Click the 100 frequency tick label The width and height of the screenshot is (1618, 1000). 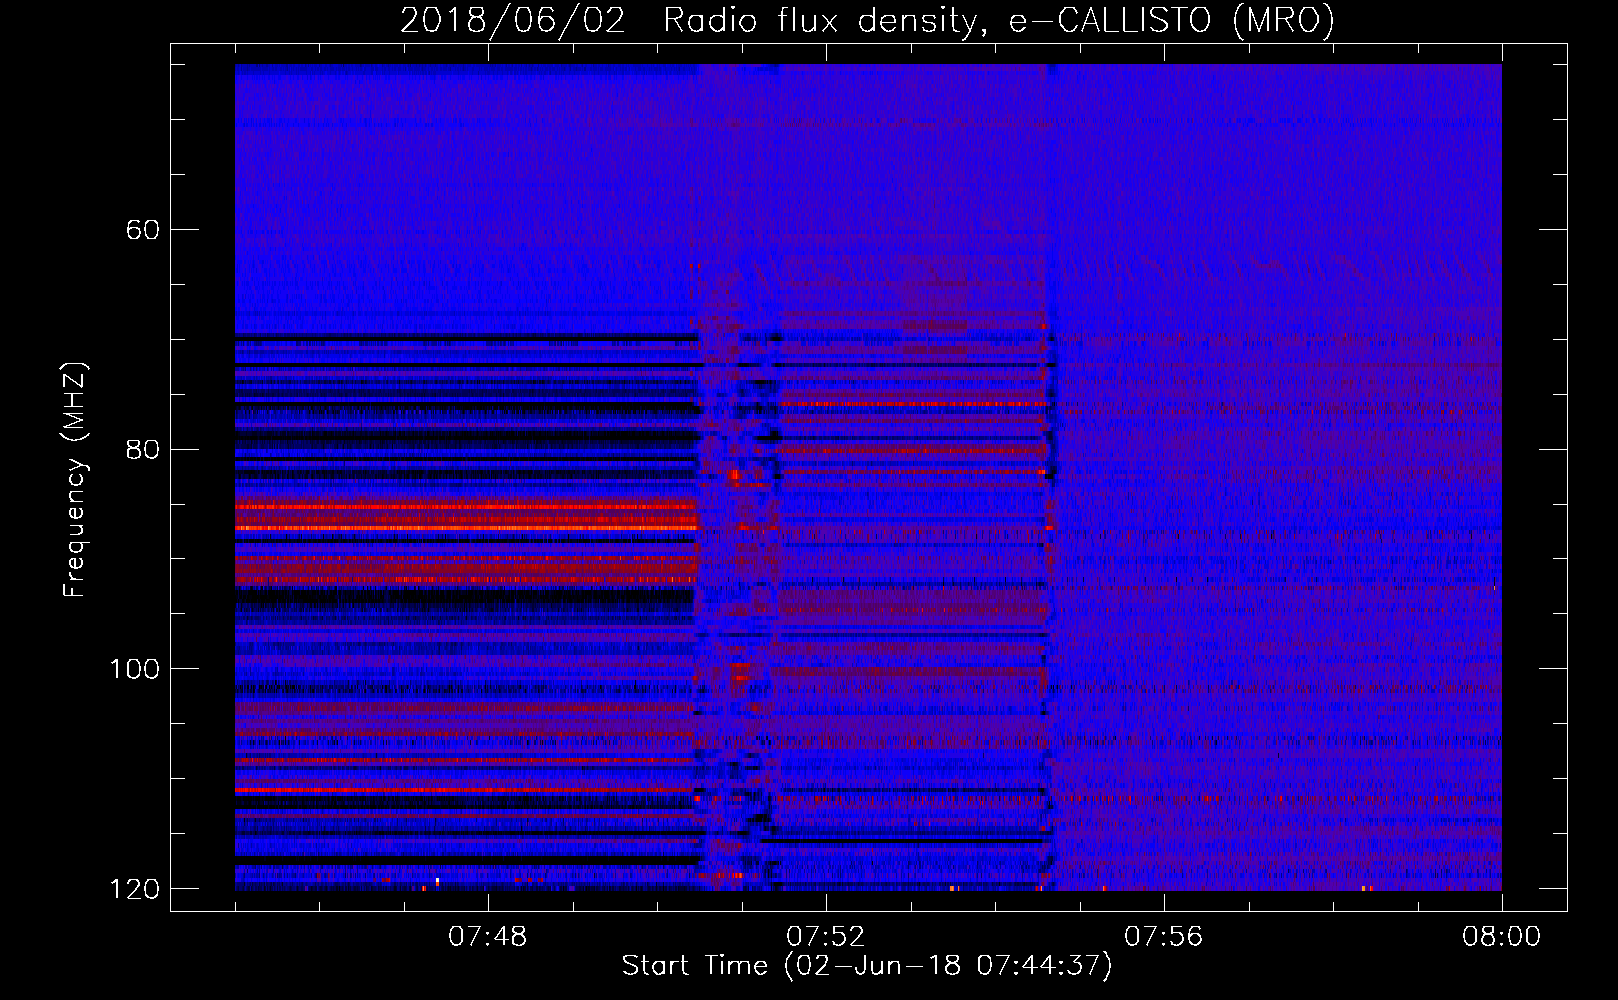[134, 669]
